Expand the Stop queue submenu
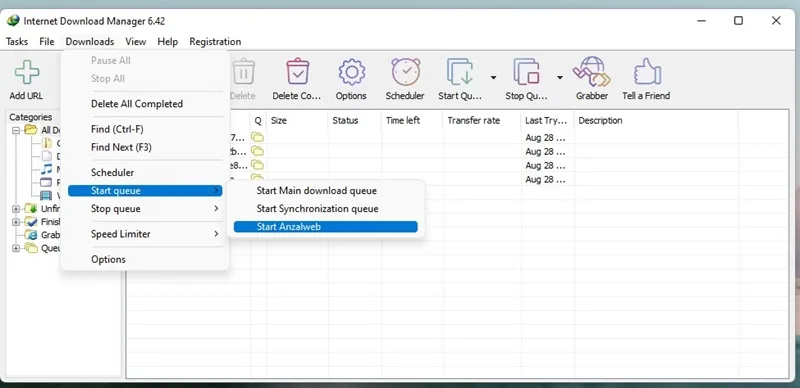The height and width of the screenshot is (388, 800). [x=216, y=208]
